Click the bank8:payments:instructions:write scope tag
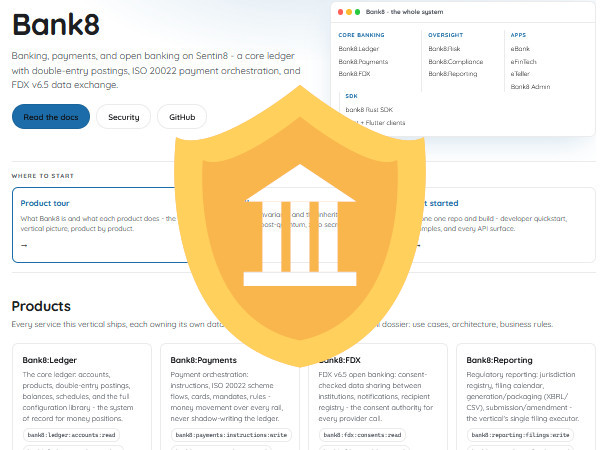This screenshot has width=600, height=450. coord(231,435)
